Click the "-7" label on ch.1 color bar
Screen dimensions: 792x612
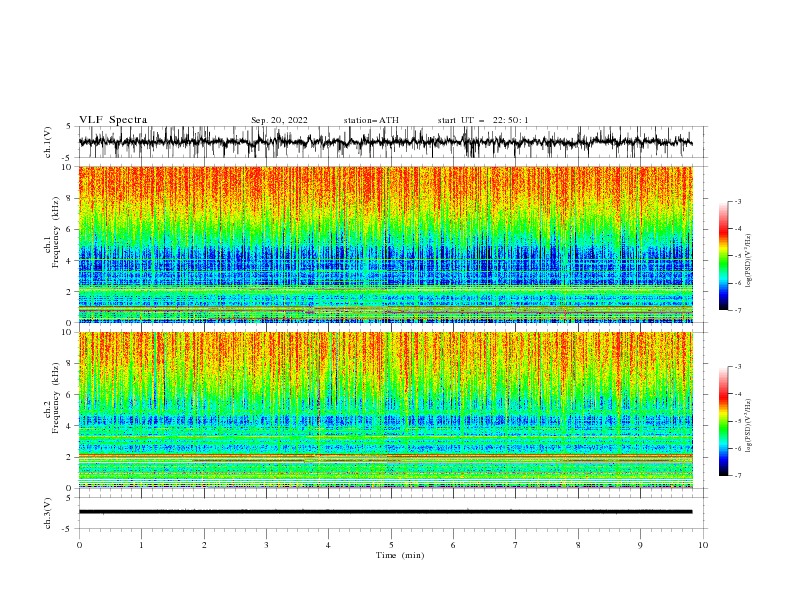(737, 310)
